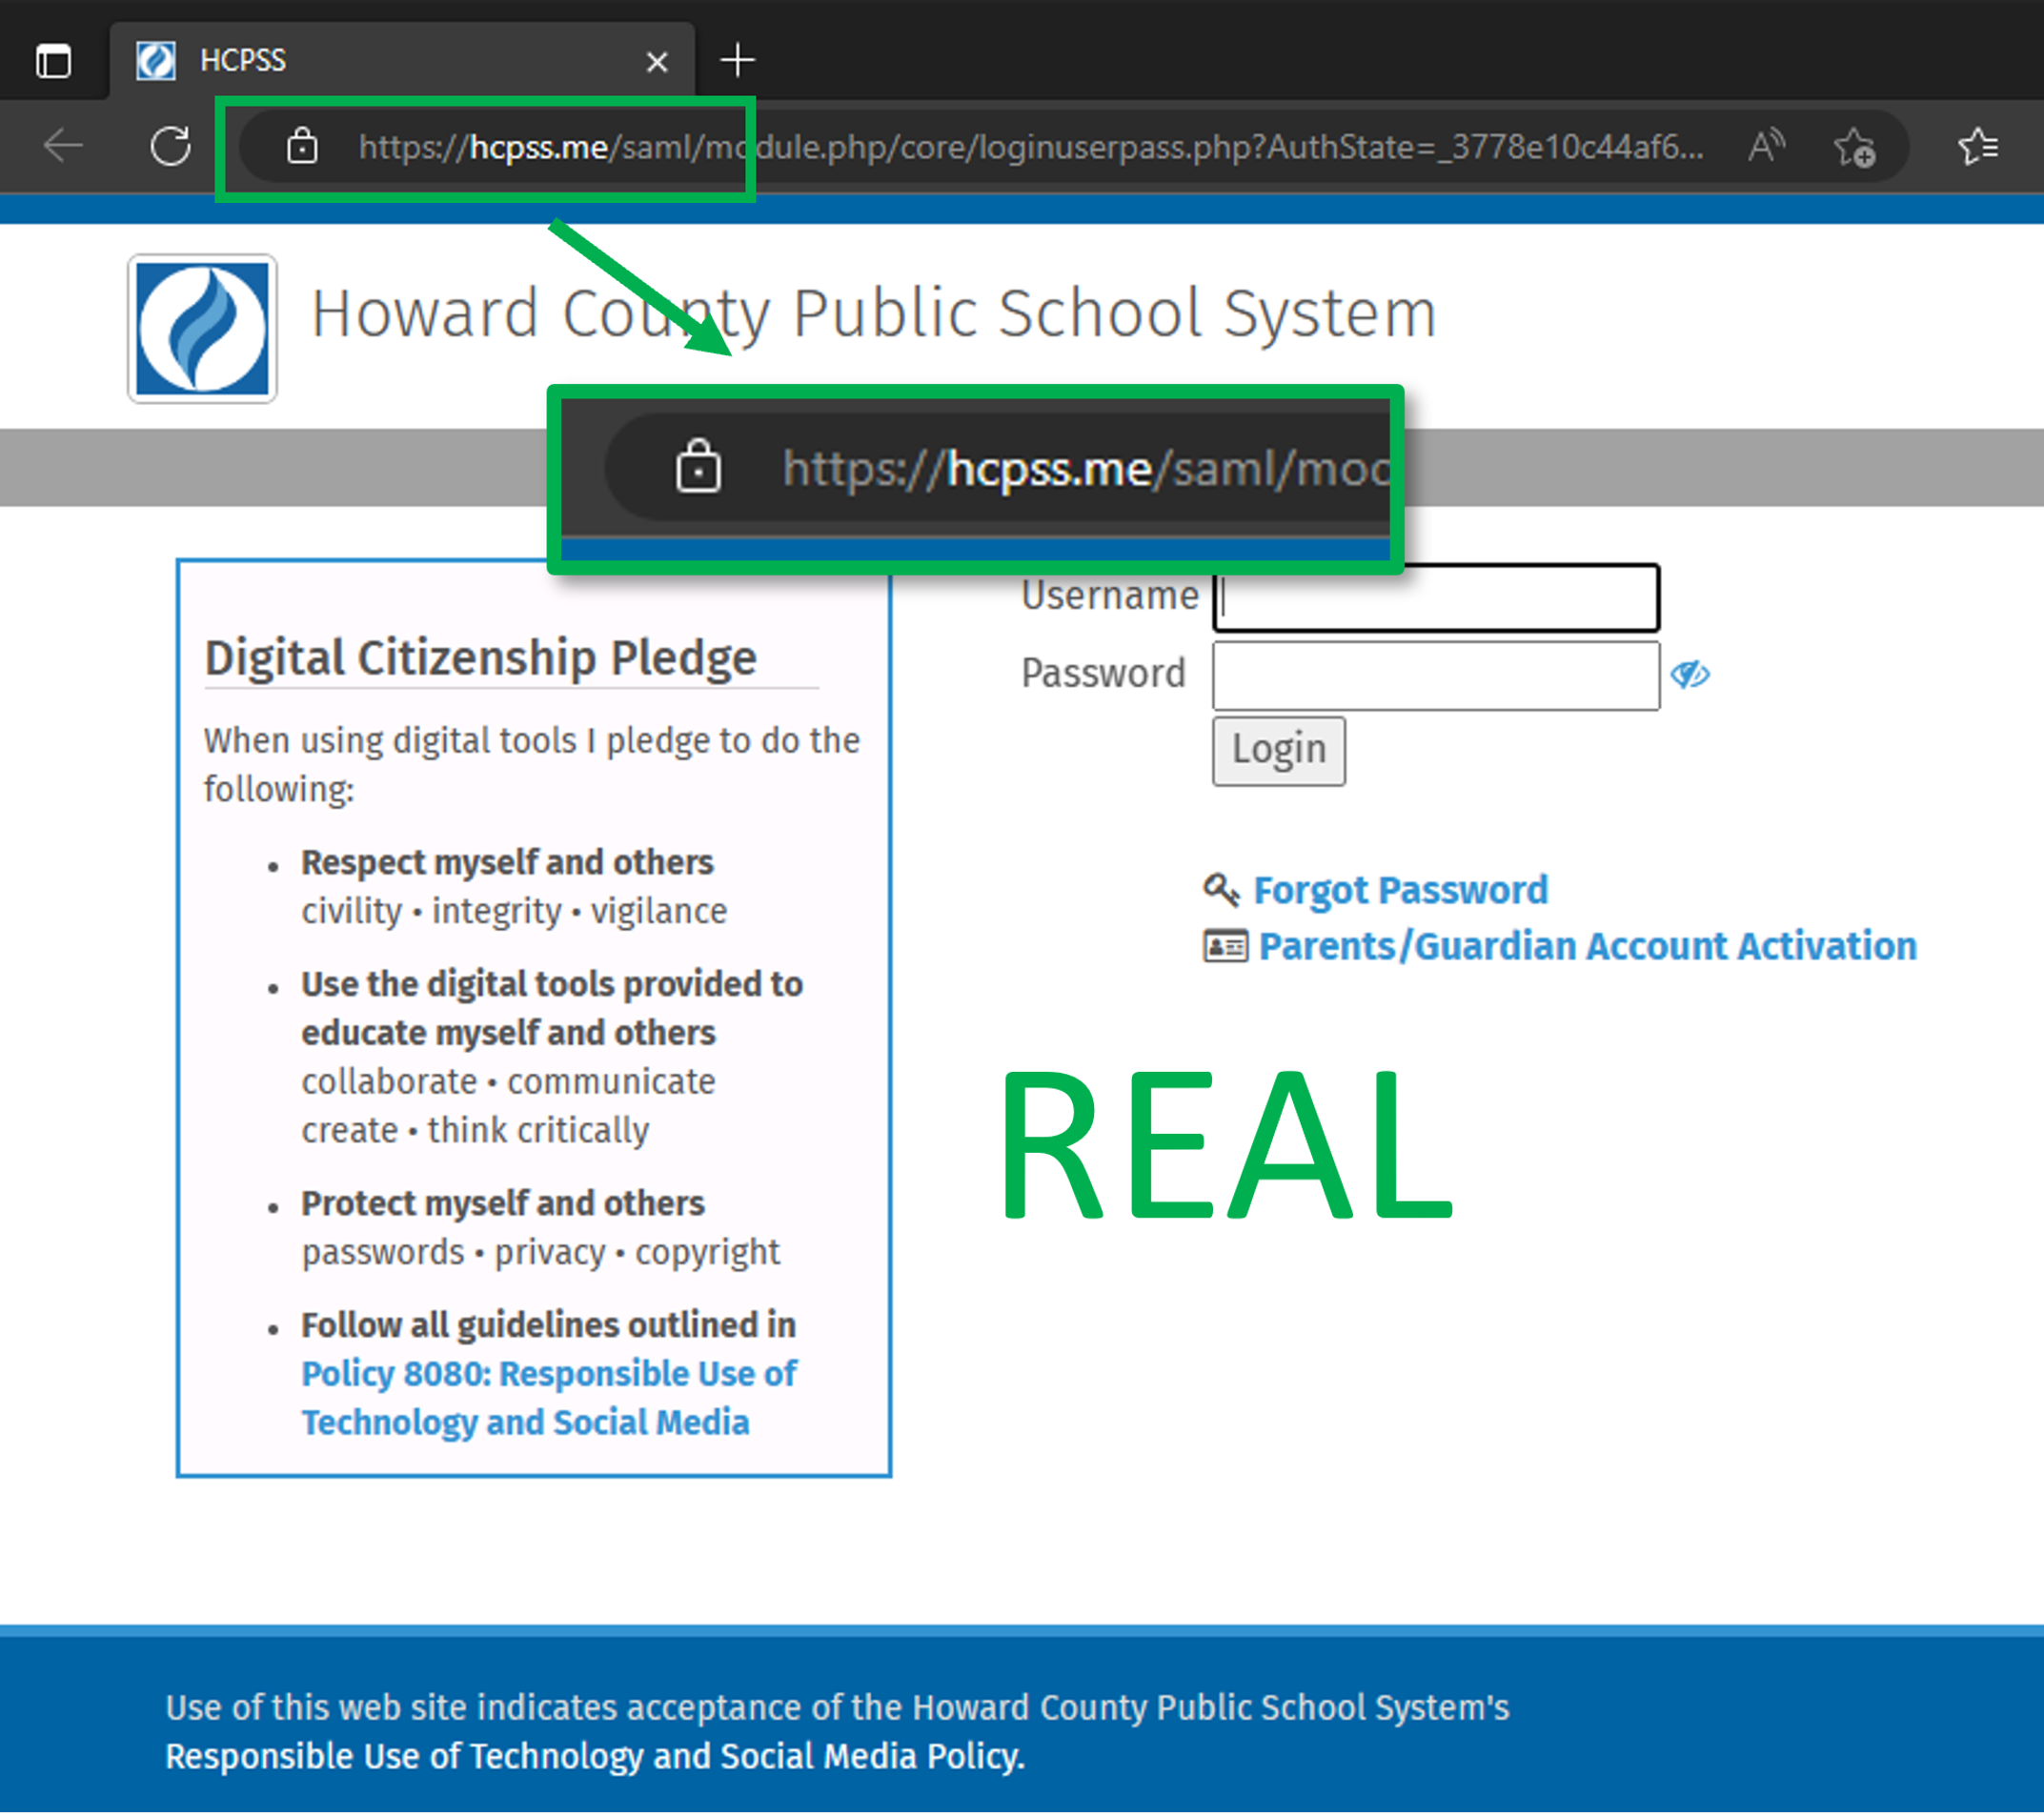Click key icon beside Forgot Password
The image size is (2044, 1816).
1221,888
